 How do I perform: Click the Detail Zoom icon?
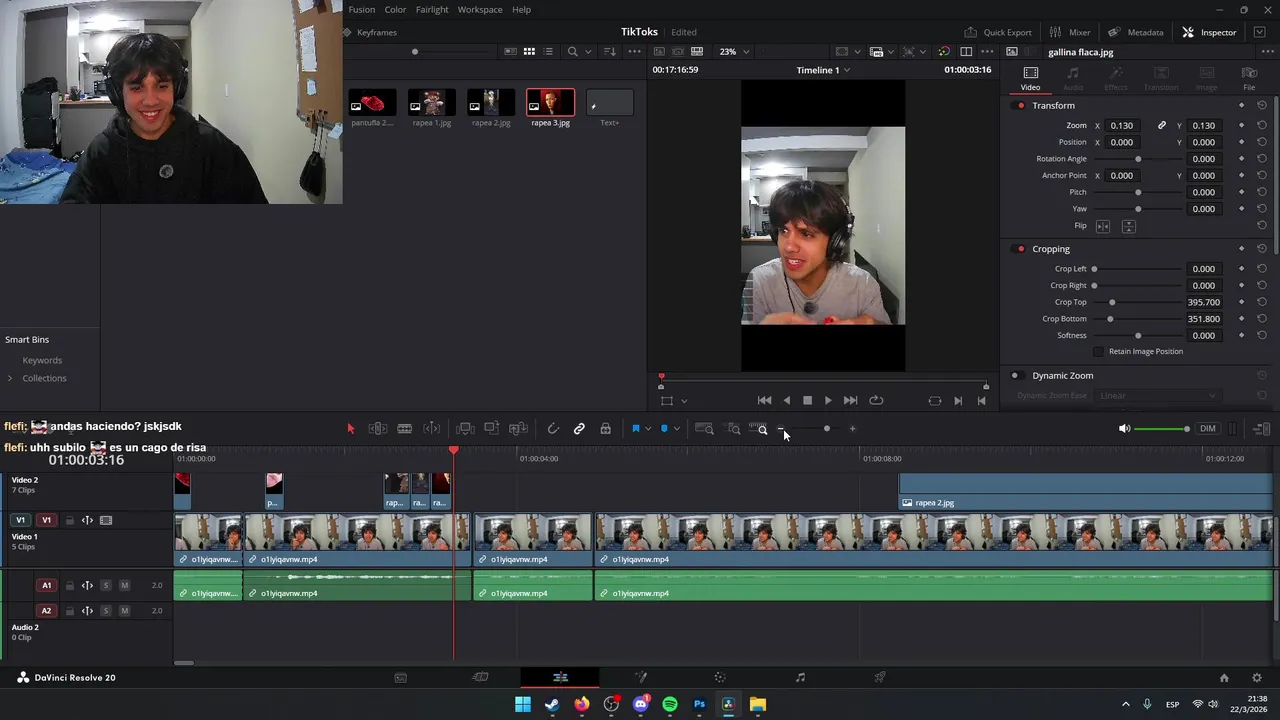[x=733, y=429]
